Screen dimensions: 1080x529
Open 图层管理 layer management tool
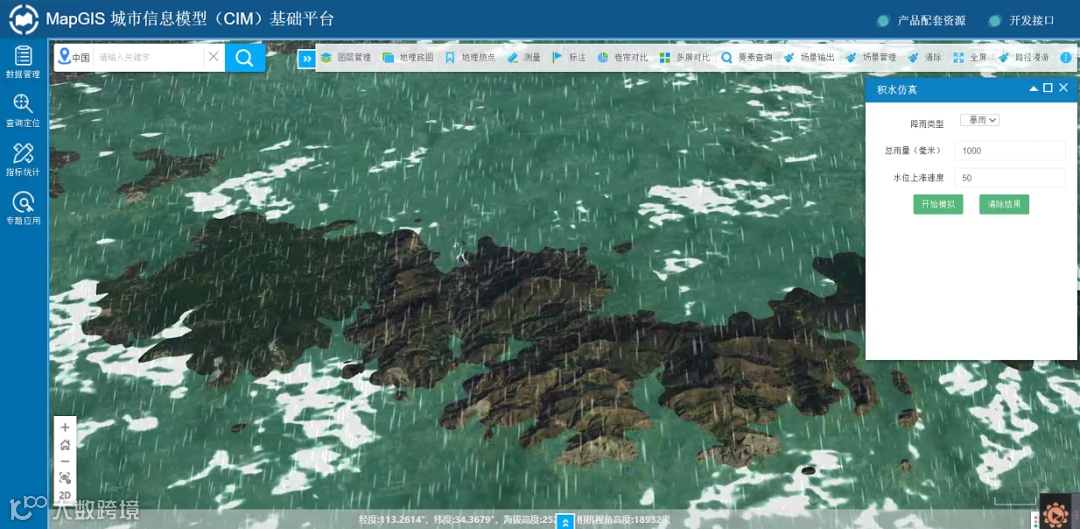click(346, 59)
